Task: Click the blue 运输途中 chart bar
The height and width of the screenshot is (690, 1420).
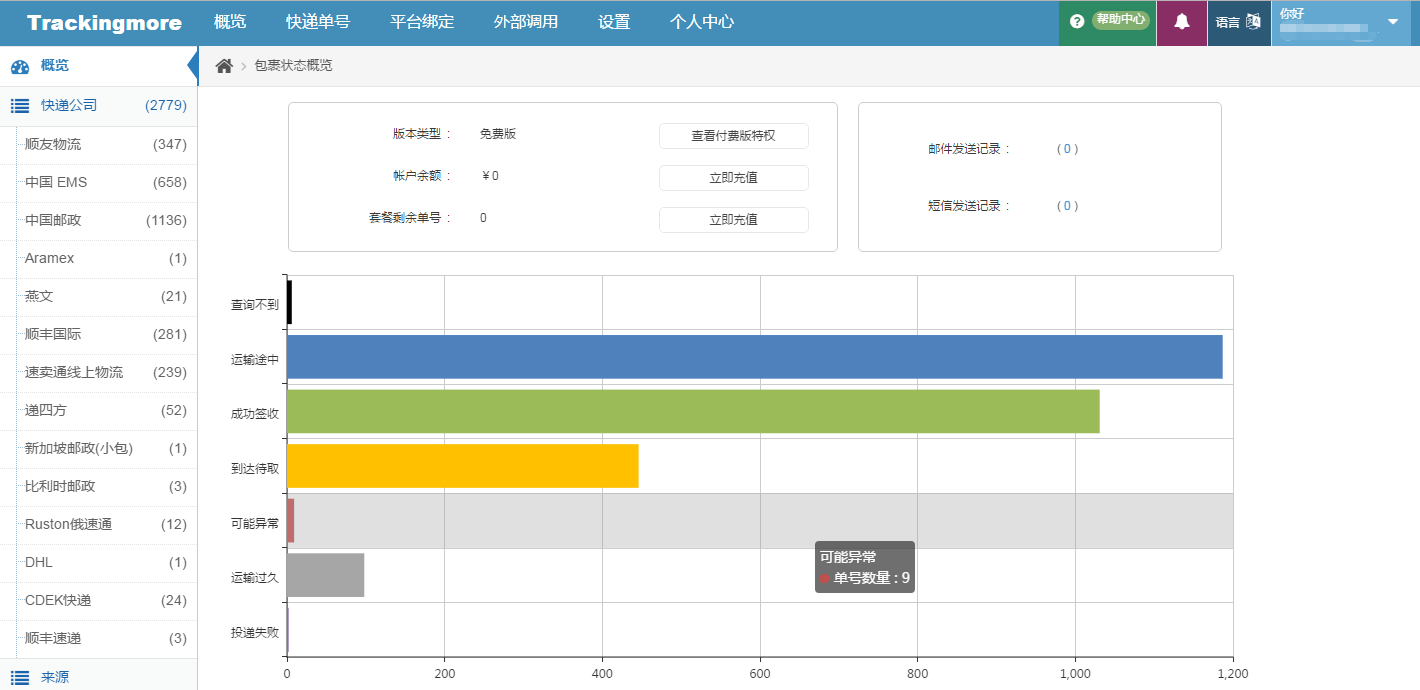Action: coord(754,357)
